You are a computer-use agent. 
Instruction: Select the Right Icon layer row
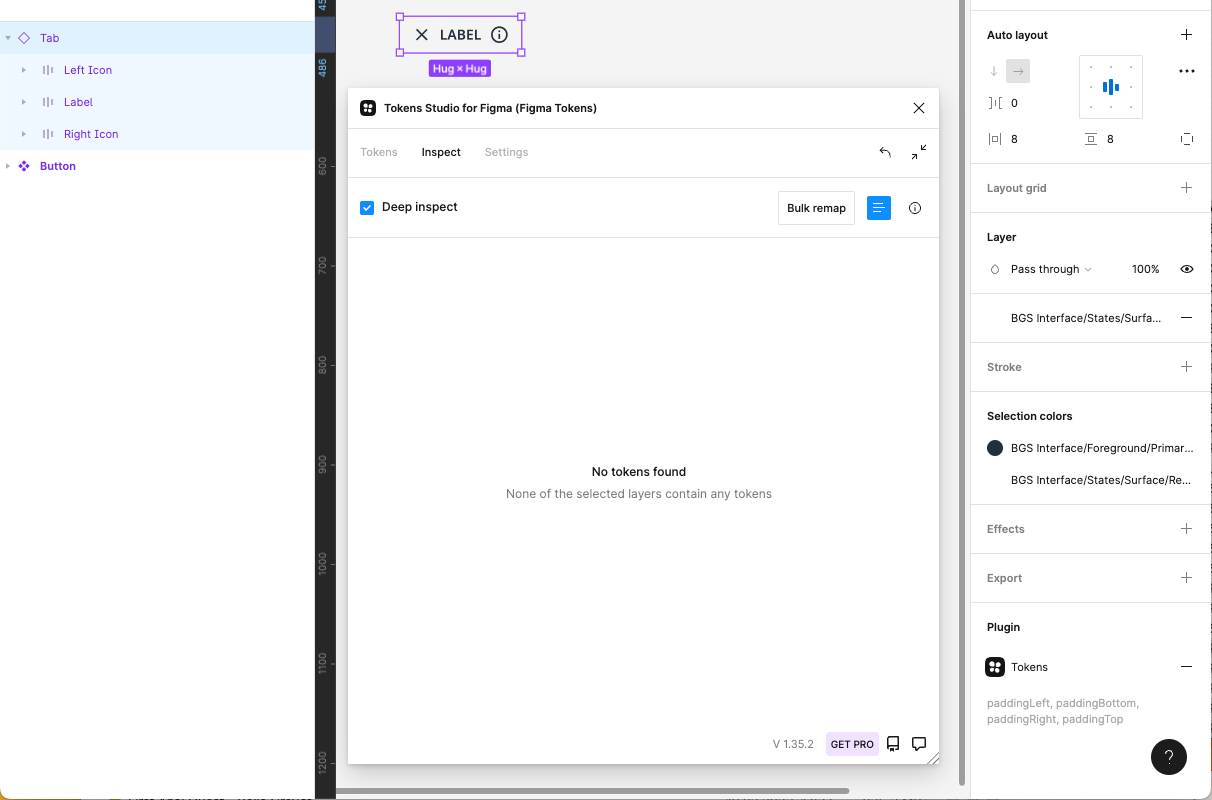pyautogui.click(x=157, y=134)
